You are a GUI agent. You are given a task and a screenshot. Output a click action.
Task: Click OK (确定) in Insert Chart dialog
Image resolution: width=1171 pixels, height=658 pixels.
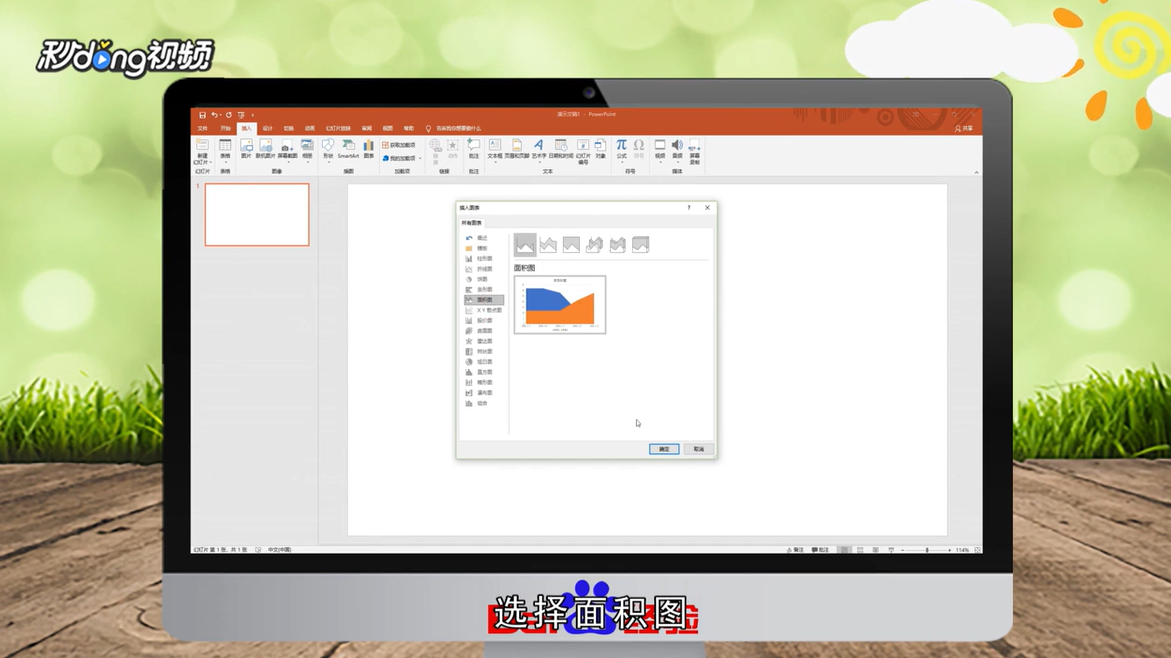coord(664,449)
